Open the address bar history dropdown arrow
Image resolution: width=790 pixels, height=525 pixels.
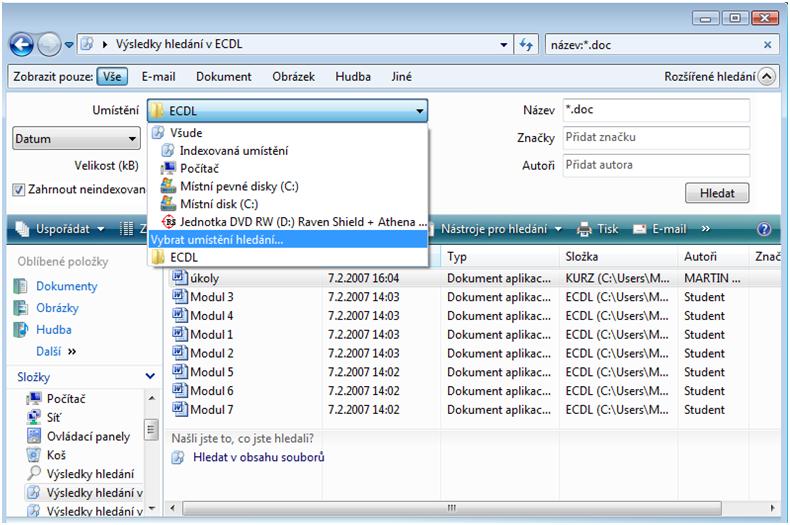[503, 45]
